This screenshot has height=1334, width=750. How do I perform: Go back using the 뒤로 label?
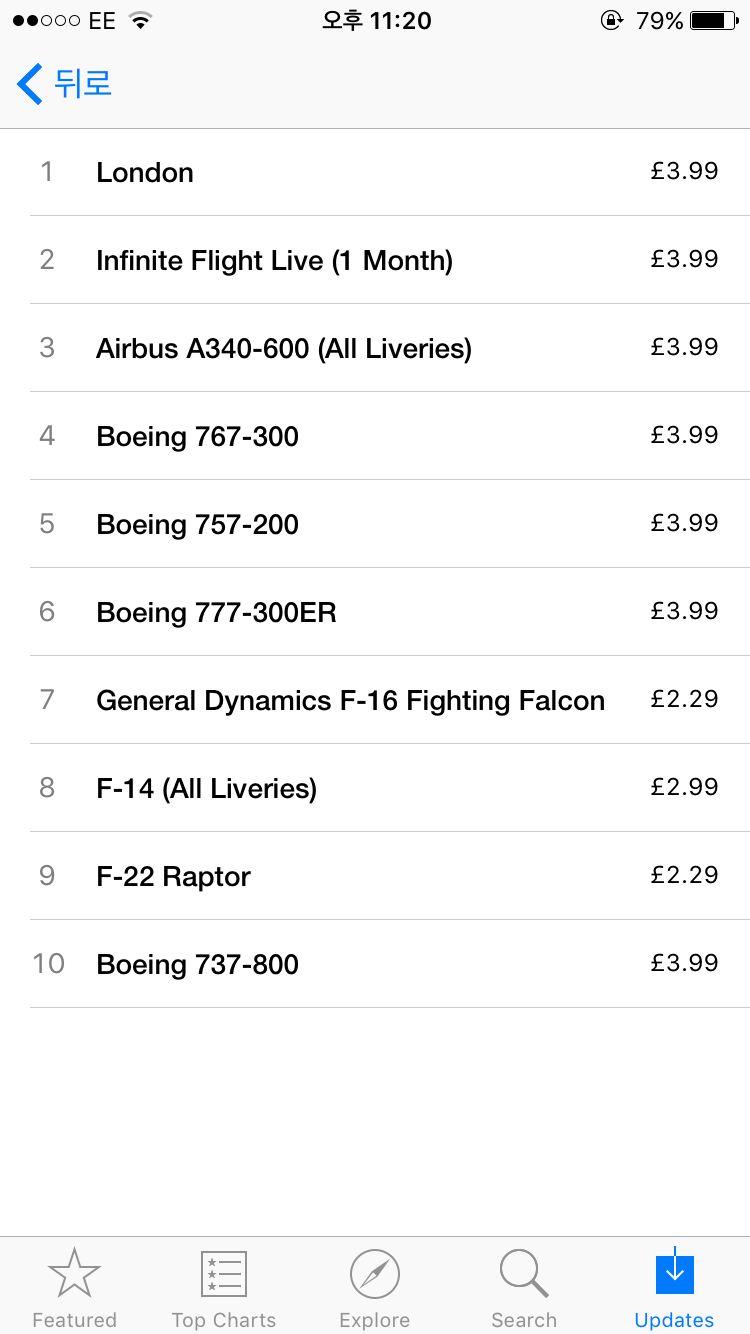83,84
